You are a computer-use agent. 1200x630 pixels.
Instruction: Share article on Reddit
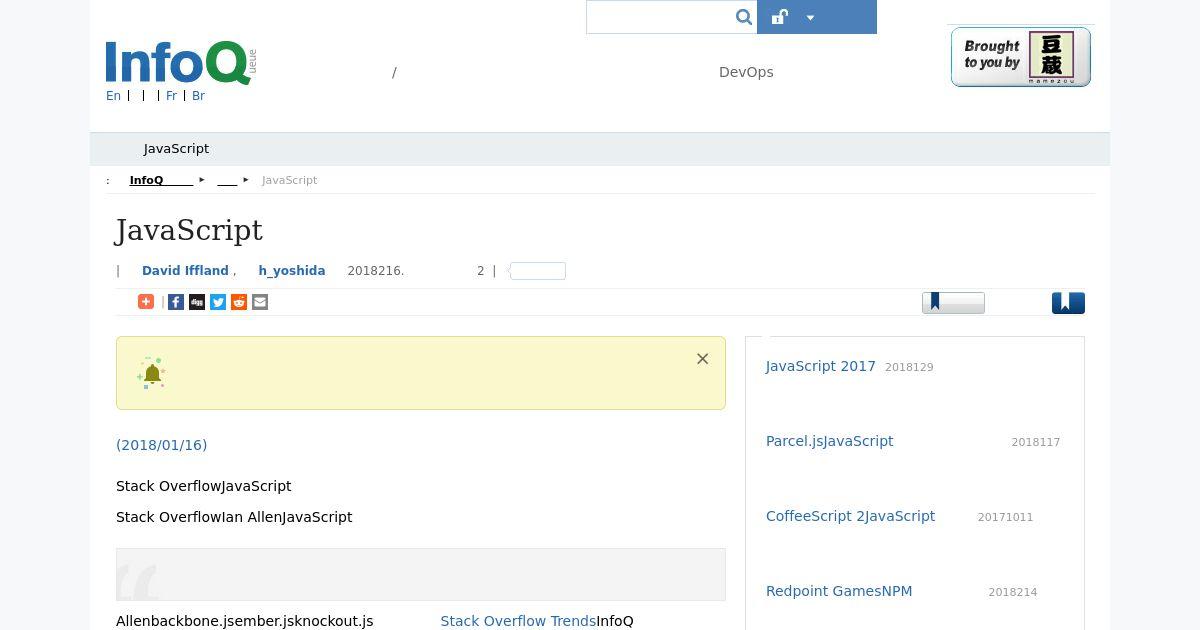[x=239, y=302]
